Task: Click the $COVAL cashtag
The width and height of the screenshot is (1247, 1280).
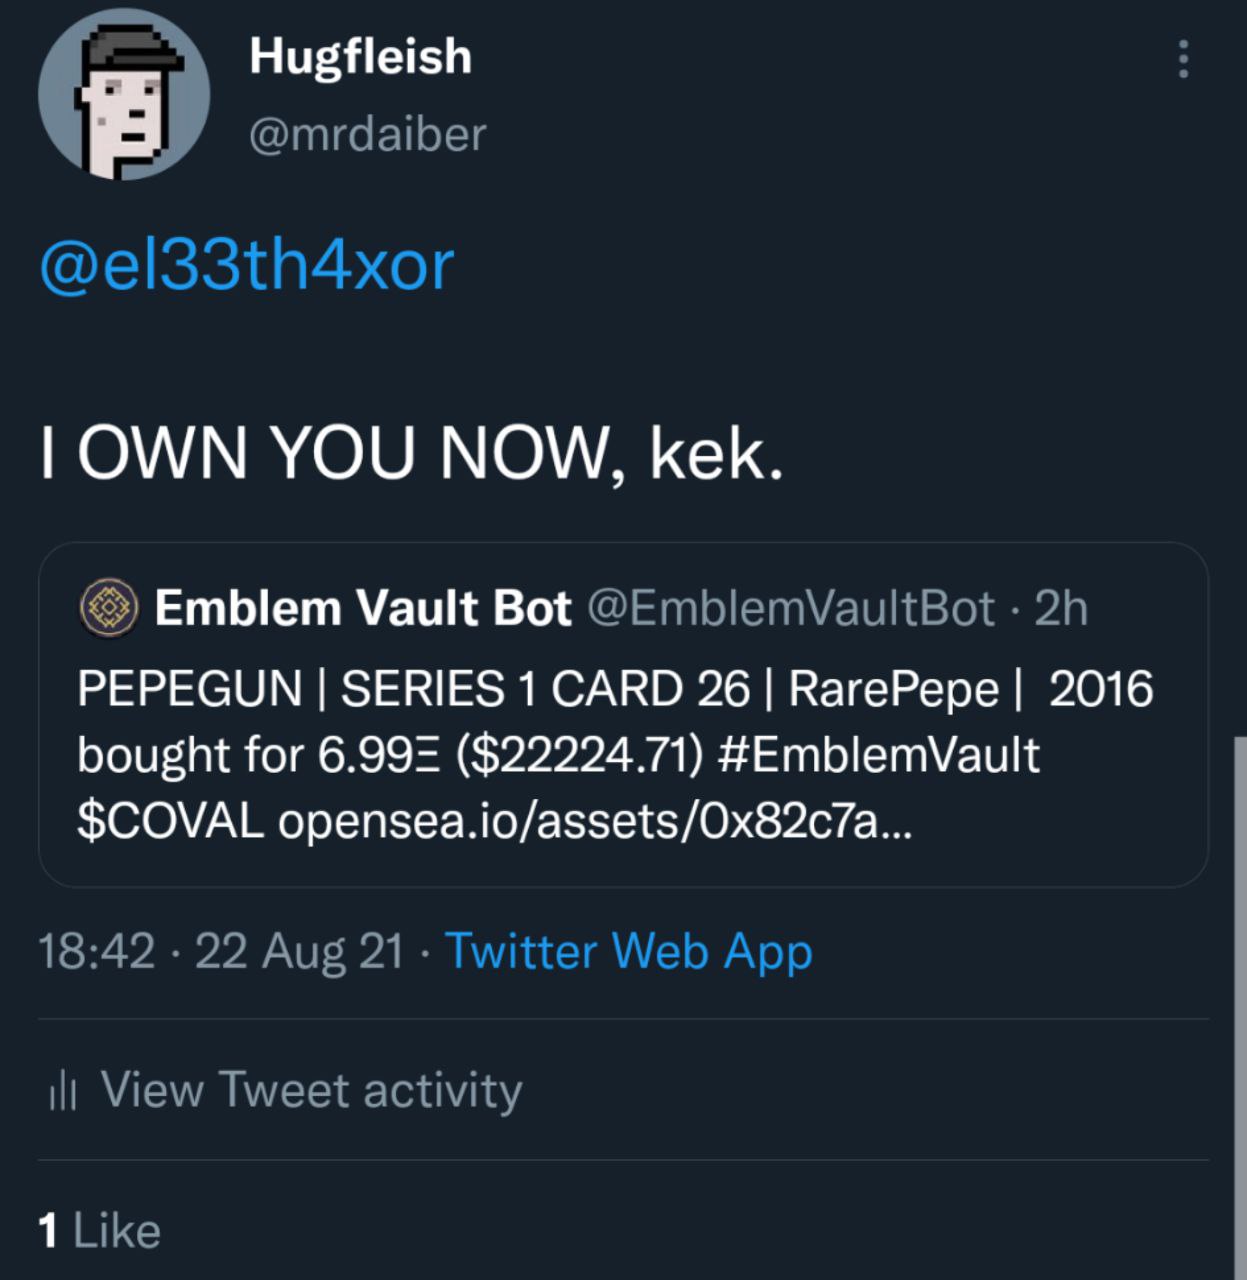Action: tap(170, 821)
